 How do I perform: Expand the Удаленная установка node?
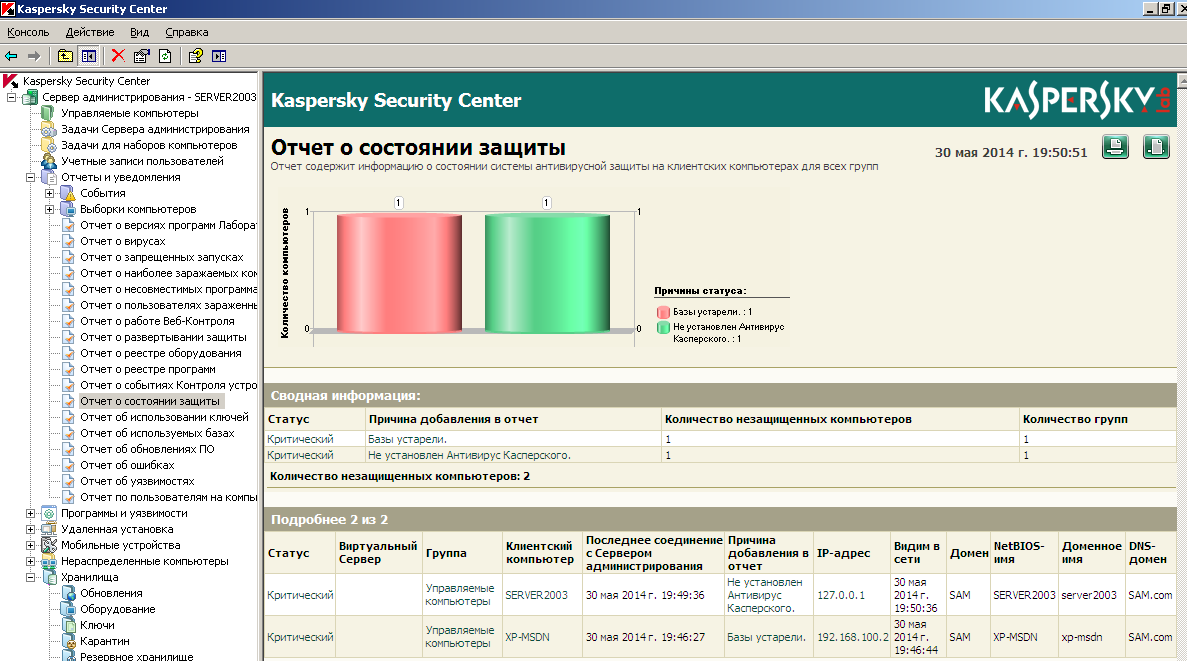tap(30, 529)
